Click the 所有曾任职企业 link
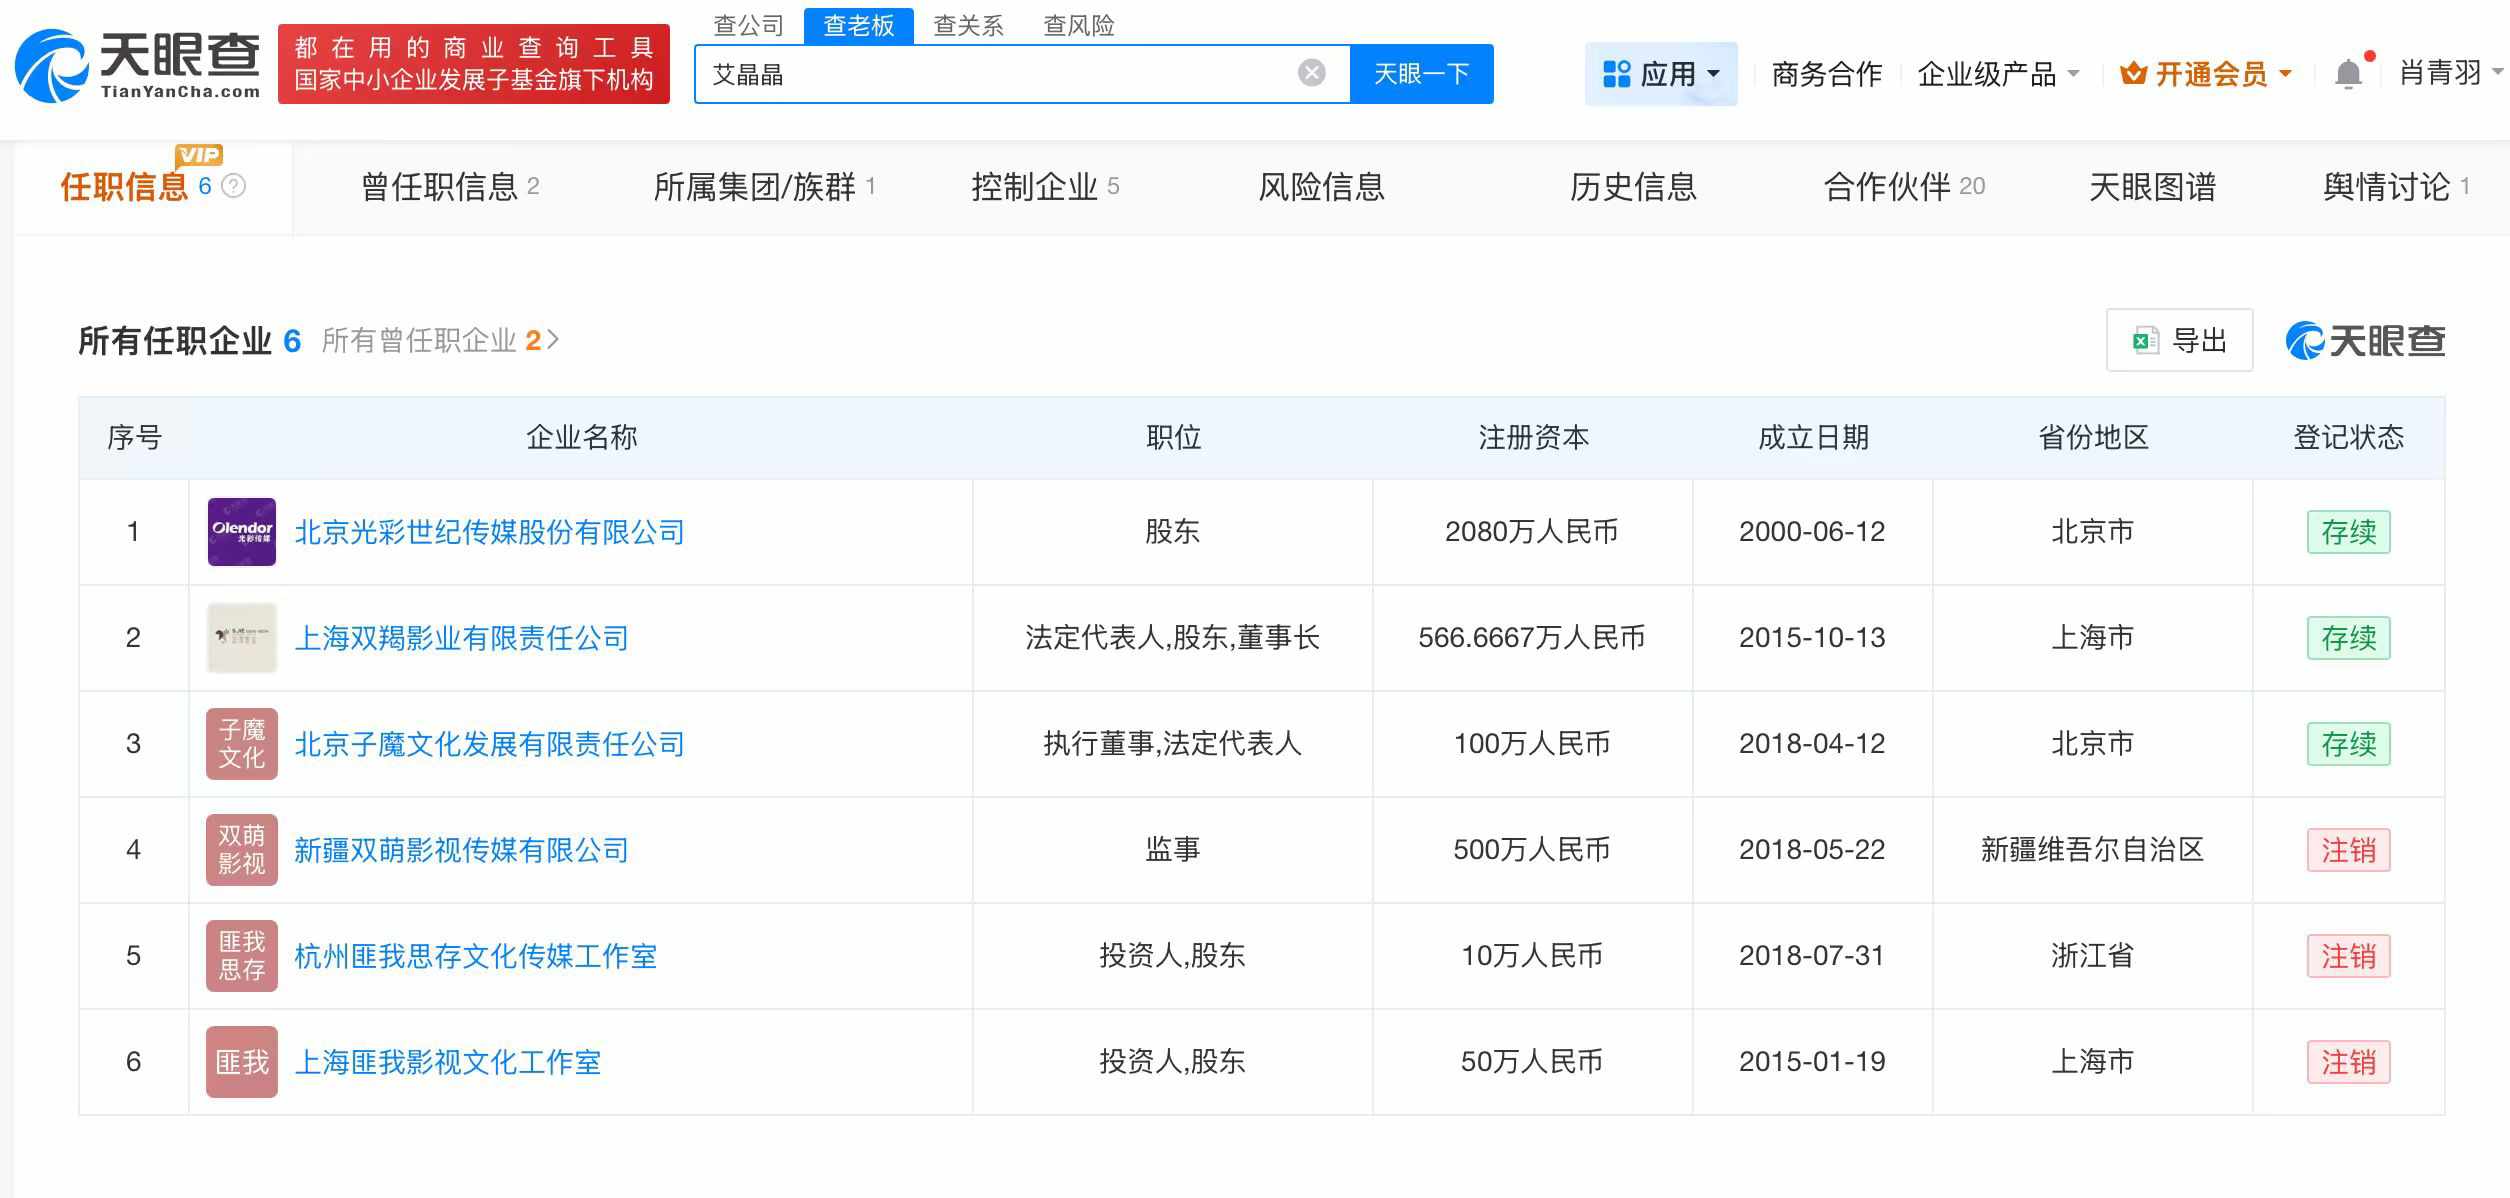The image size is (2510, 1198). (430, 340)
